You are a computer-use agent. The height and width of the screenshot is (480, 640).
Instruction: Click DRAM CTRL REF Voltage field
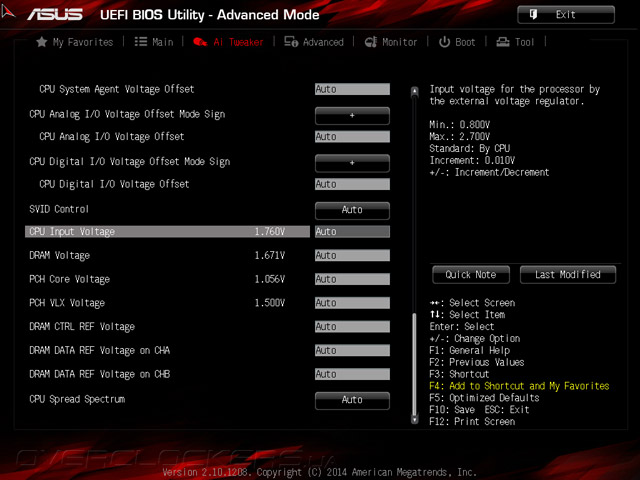pyautogui.click(x=352, y=326)
